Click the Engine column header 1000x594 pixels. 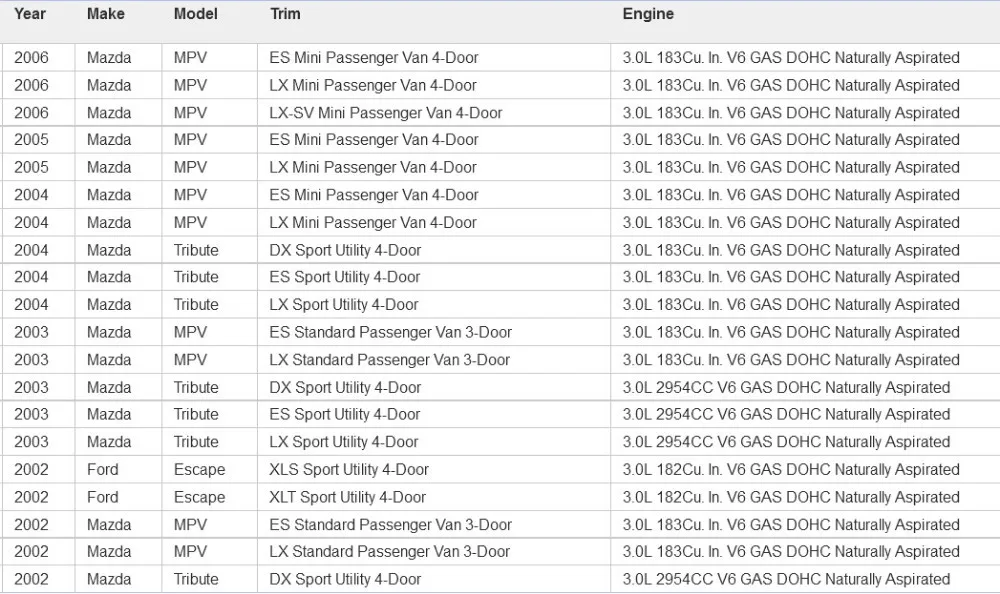tap(648, 14)
